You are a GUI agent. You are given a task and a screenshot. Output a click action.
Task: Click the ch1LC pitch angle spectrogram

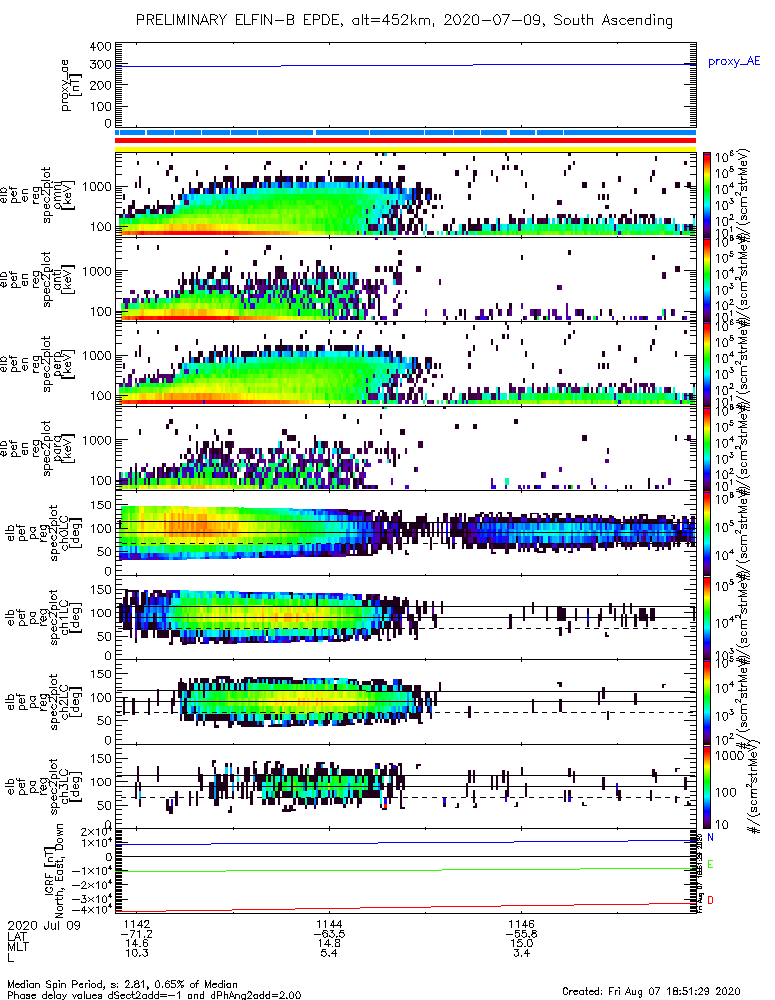click(406, 617)
